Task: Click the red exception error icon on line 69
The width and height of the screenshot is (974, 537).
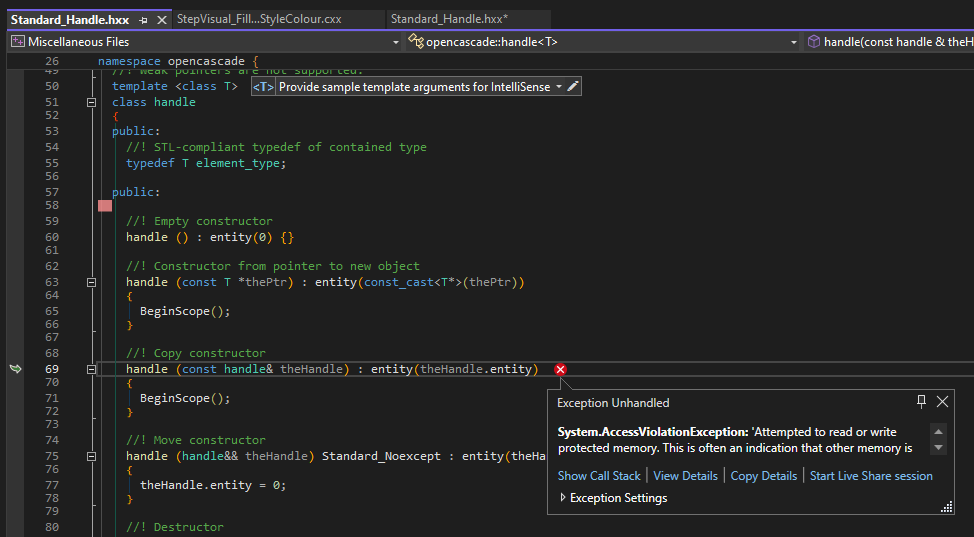Action: (560, 370)
